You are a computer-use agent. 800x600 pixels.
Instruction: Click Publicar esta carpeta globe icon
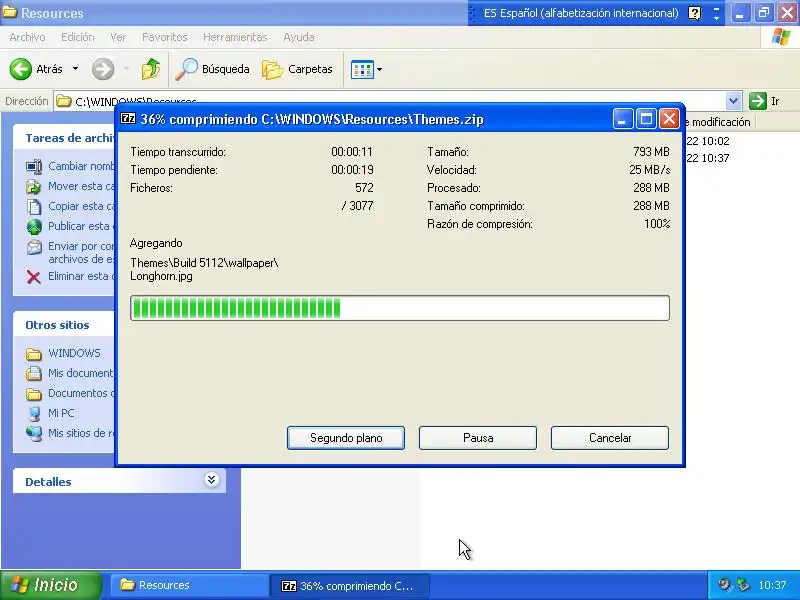(34, 227)
